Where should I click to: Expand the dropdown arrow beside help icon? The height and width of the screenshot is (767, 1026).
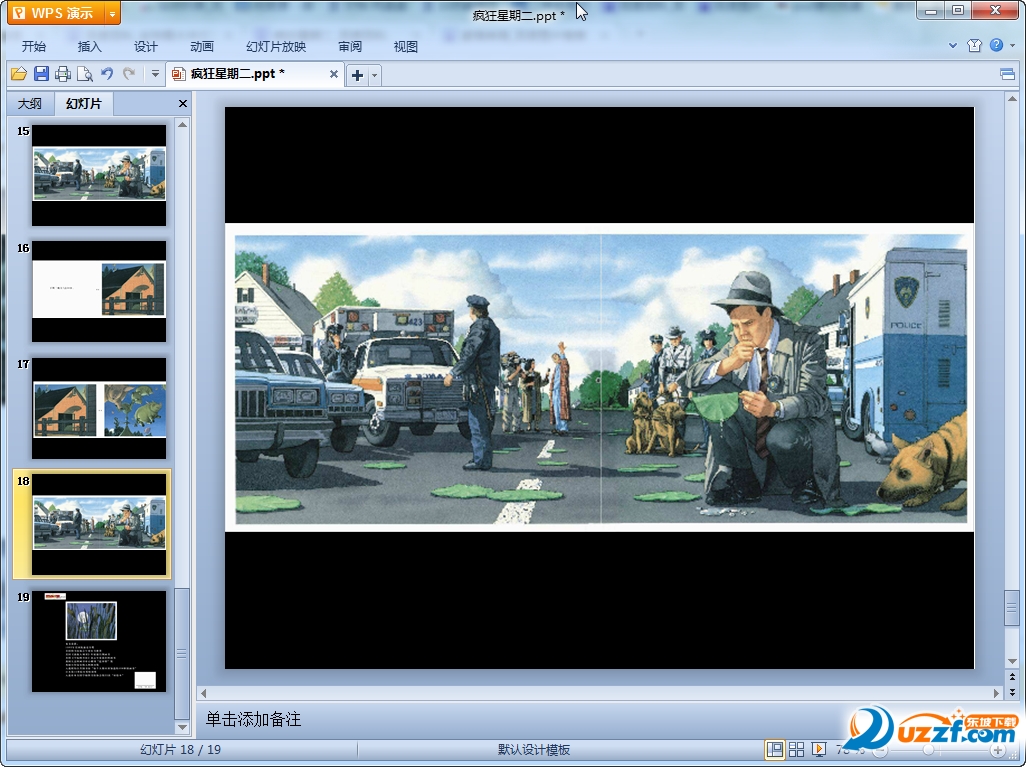tap(1012, 45)
